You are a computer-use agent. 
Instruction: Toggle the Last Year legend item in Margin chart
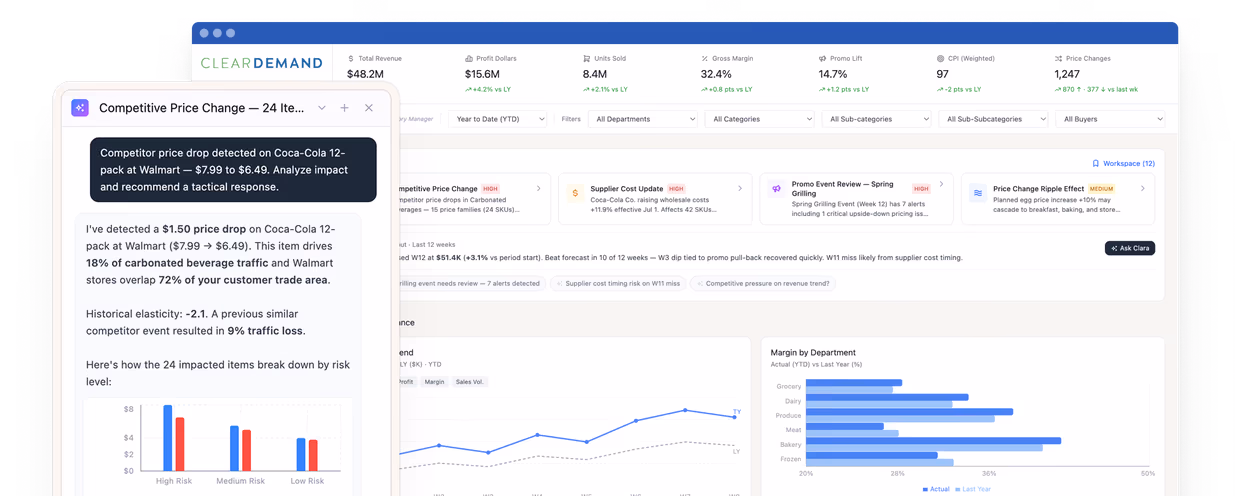[x=974, y=489]
